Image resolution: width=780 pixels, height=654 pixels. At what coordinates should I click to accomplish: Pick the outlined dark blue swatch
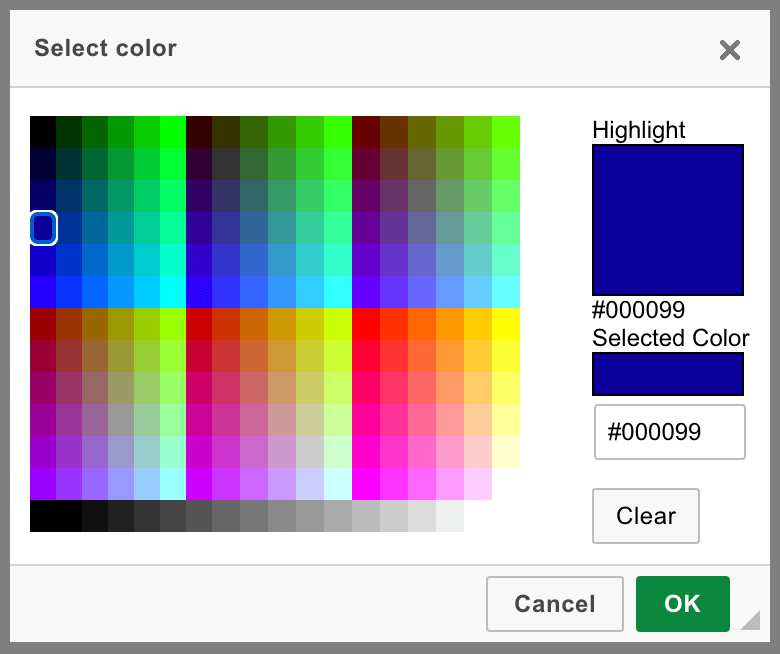43,228
